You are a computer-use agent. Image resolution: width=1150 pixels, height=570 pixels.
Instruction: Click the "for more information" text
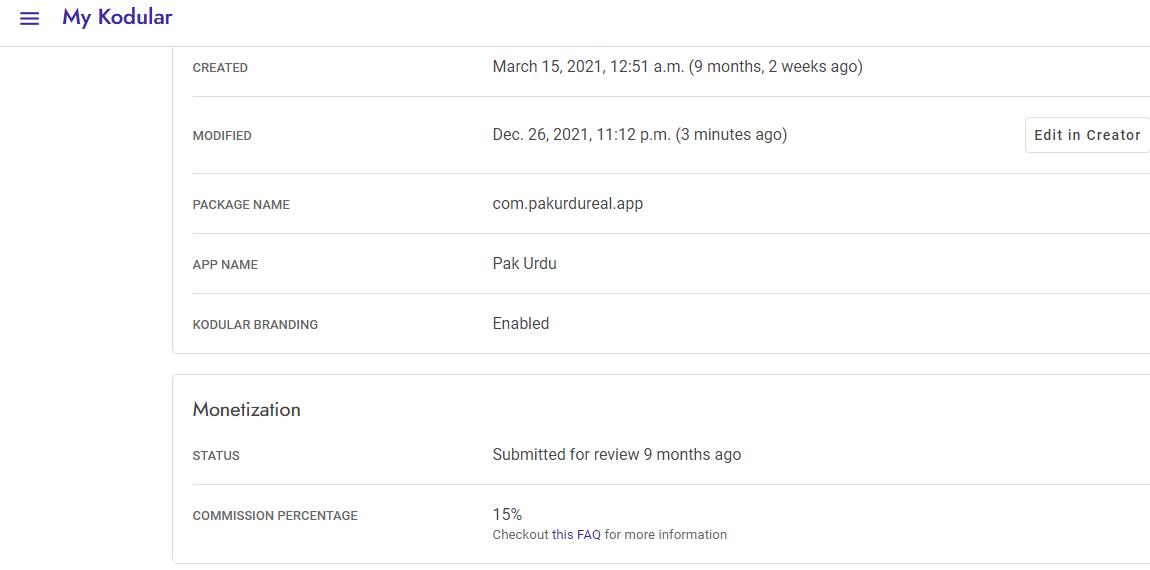tap(665, 535)
